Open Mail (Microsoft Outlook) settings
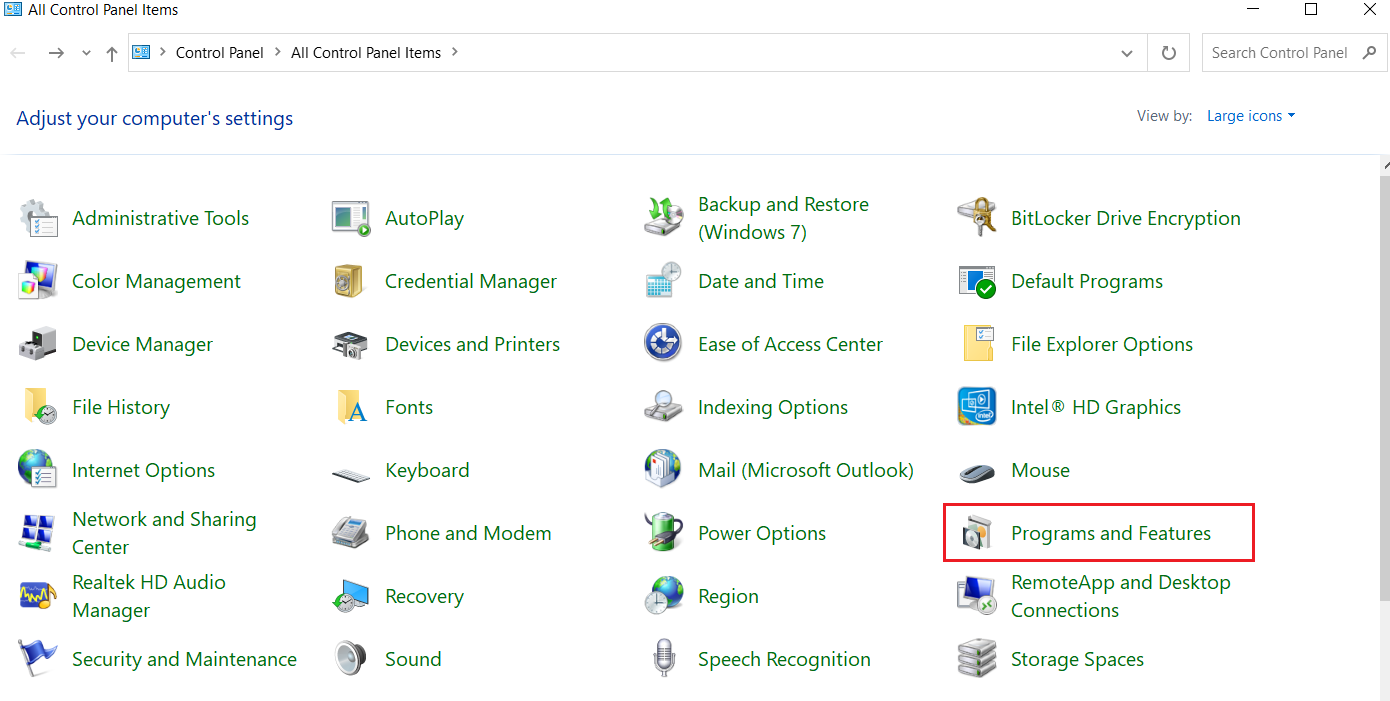 [805, 469]
